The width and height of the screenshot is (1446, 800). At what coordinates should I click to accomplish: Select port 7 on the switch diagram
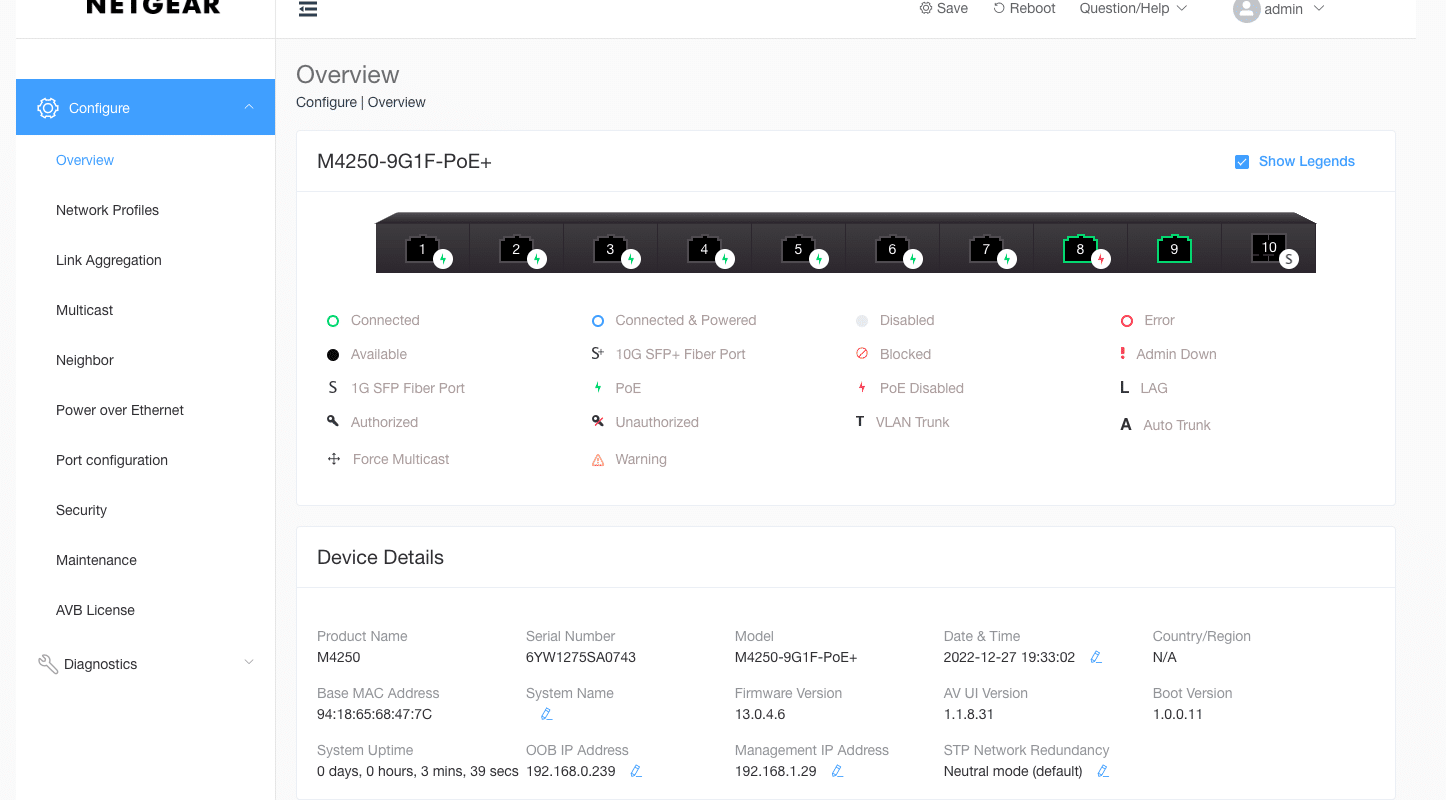[986, 249]
